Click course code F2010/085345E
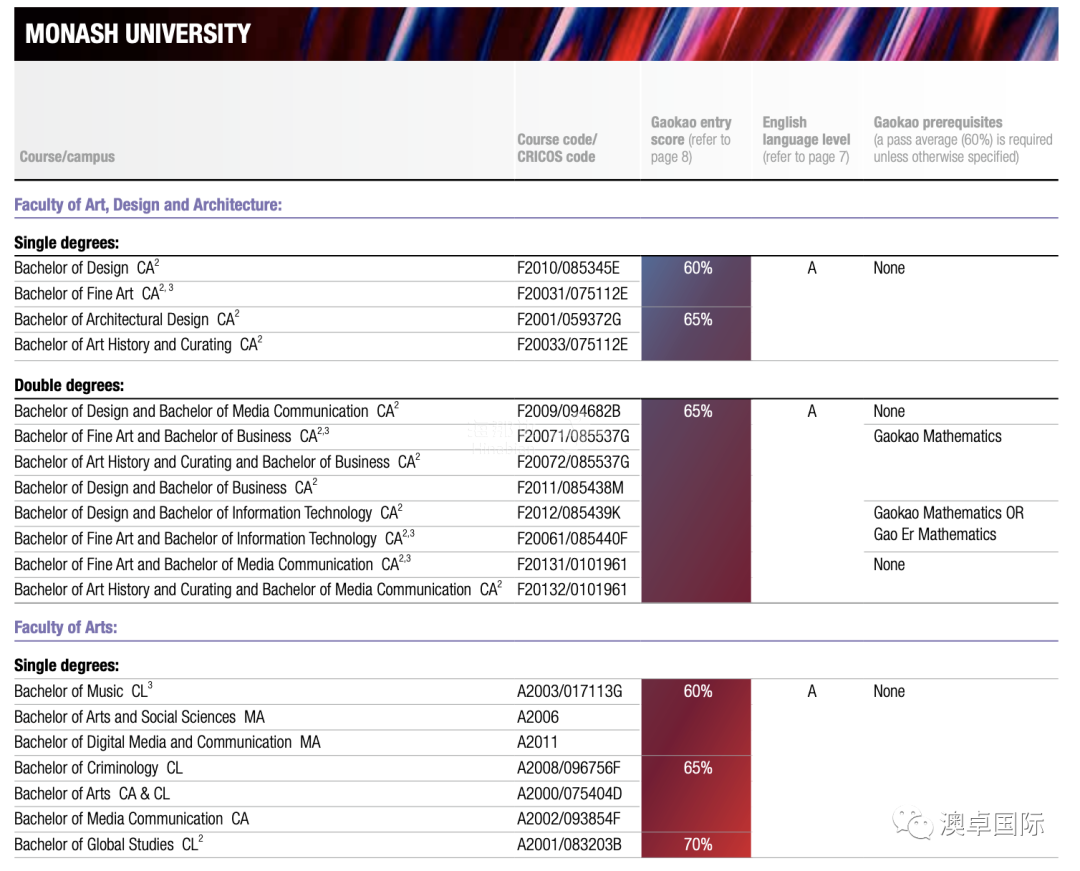The image size is (1080, 871). pos(568,268)
